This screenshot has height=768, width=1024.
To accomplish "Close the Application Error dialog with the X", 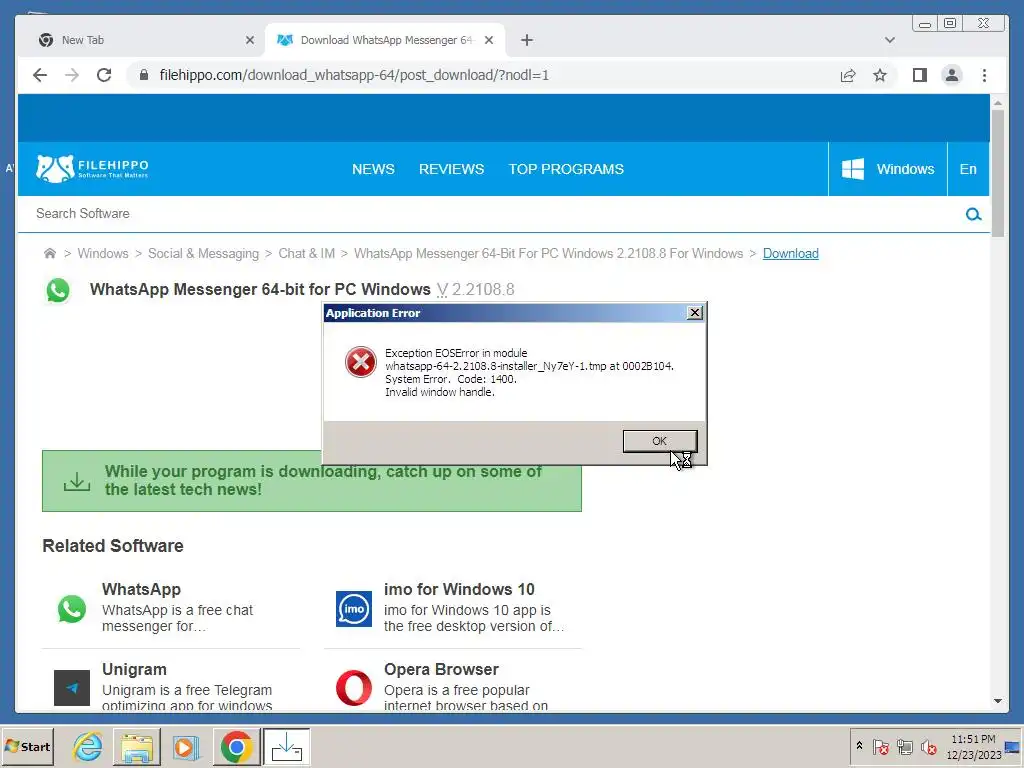I will [695, 313].
